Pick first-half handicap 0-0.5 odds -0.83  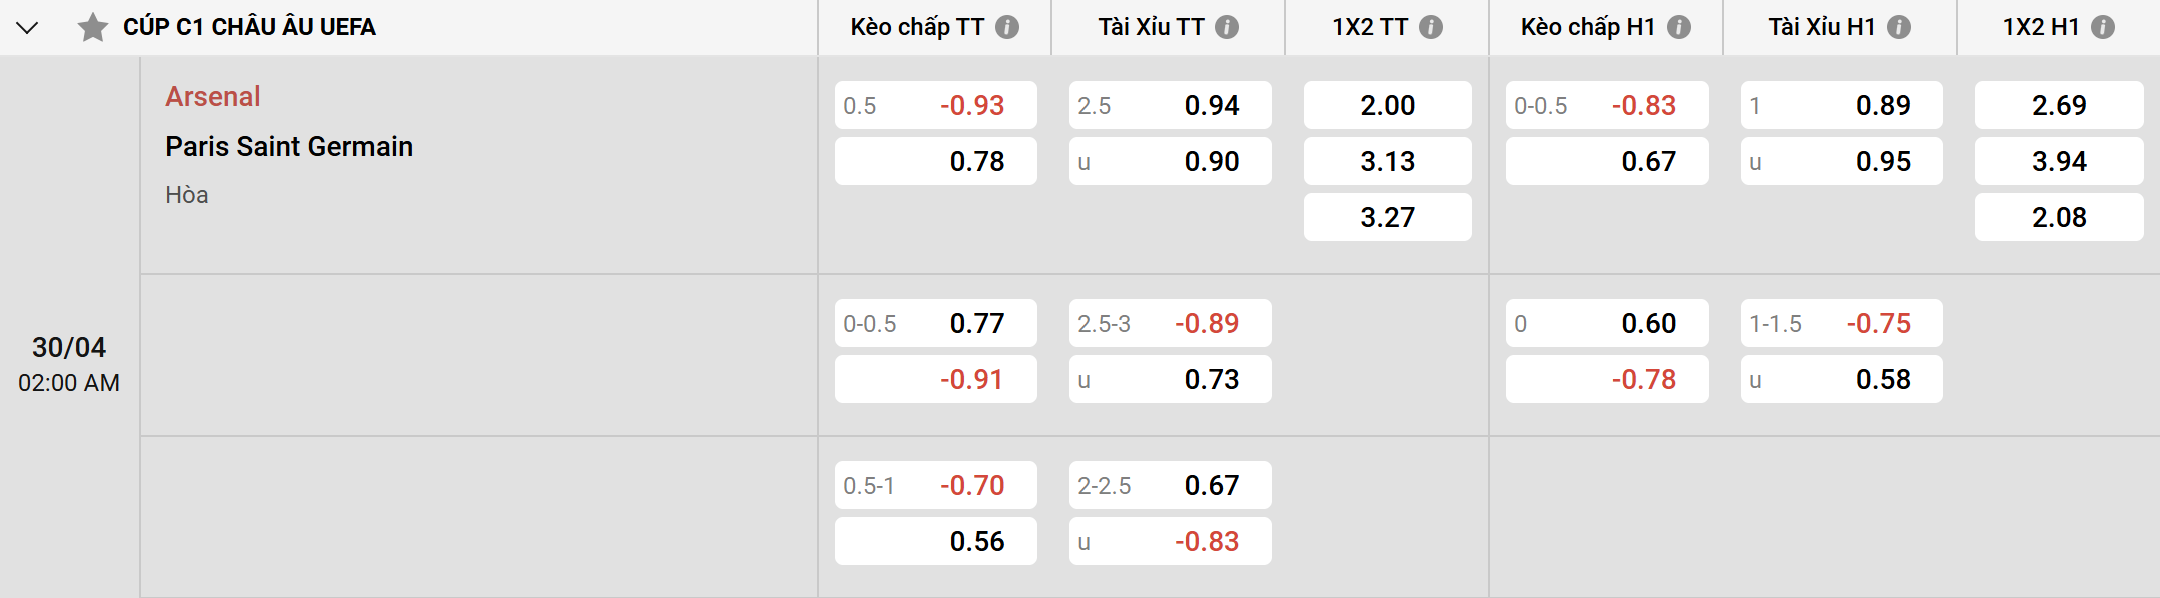pyautogui.click(x=1607, y=105)
